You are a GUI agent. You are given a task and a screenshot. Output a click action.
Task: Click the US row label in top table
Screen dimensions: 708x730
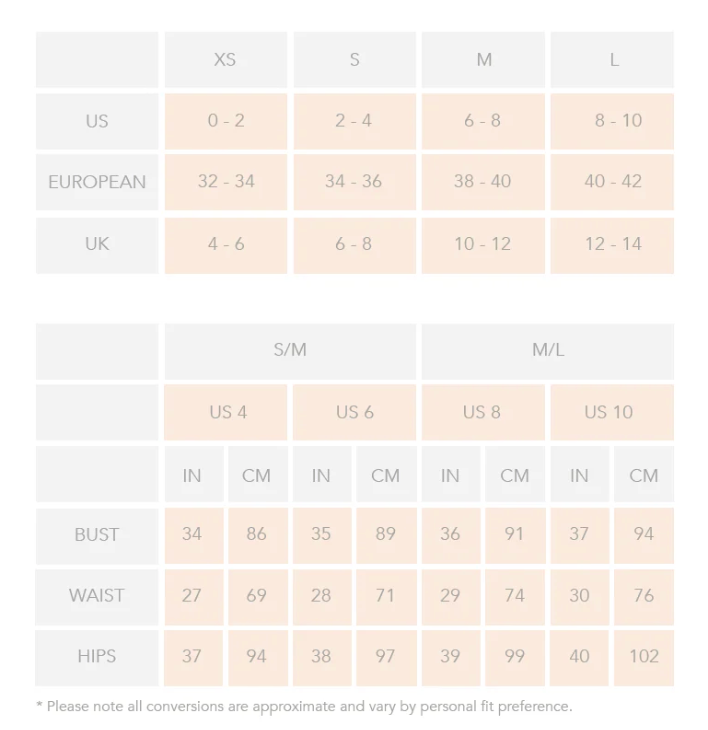tap(97, 121)
